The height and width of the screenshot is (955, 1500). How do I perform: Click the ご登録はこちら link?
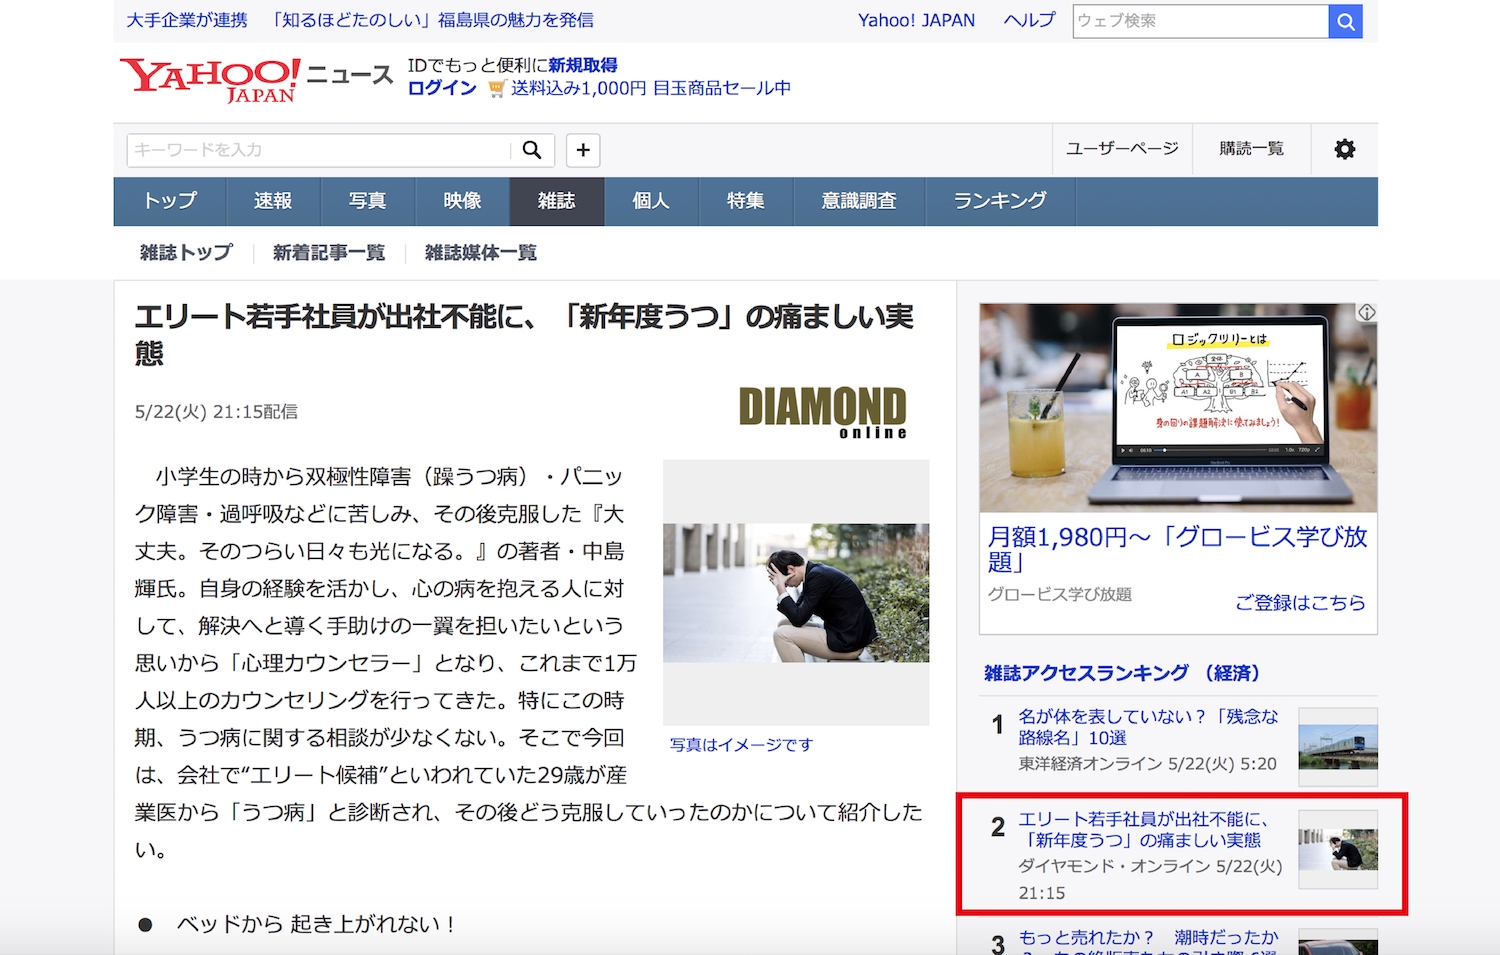tap(1300, 602)
